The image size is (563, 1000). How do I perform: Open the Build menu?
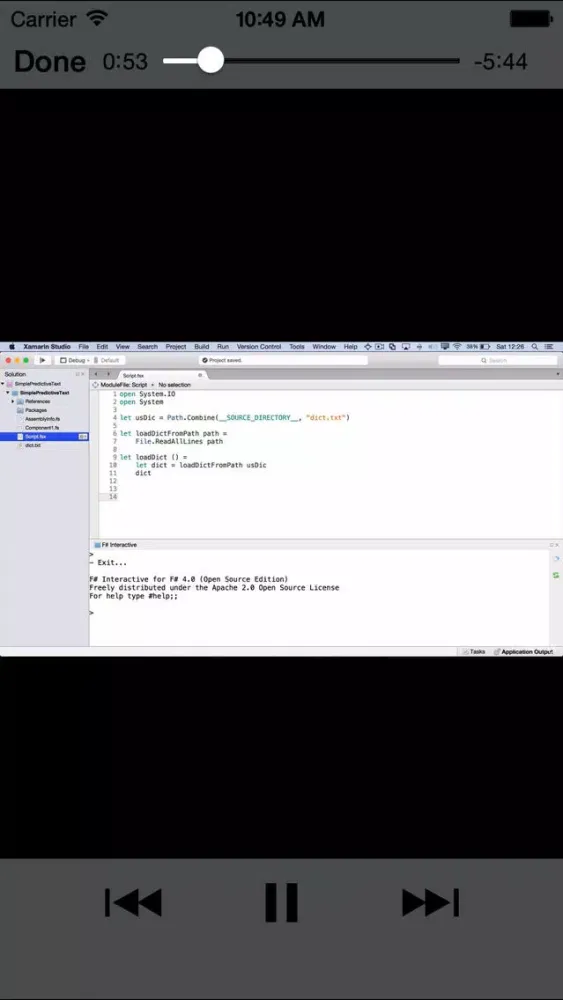(x=201, y=346)
